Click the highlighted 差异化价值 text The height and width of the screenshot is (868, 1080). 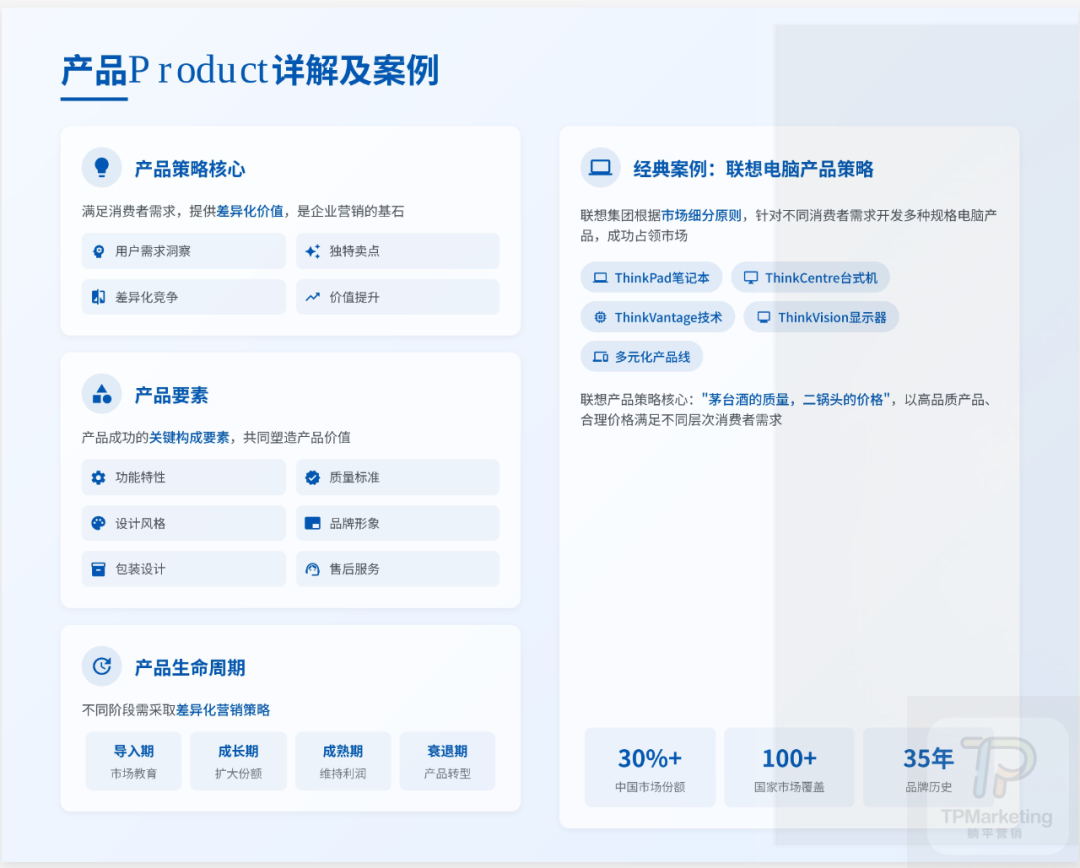pyautogui.click(x=250, y=211)
